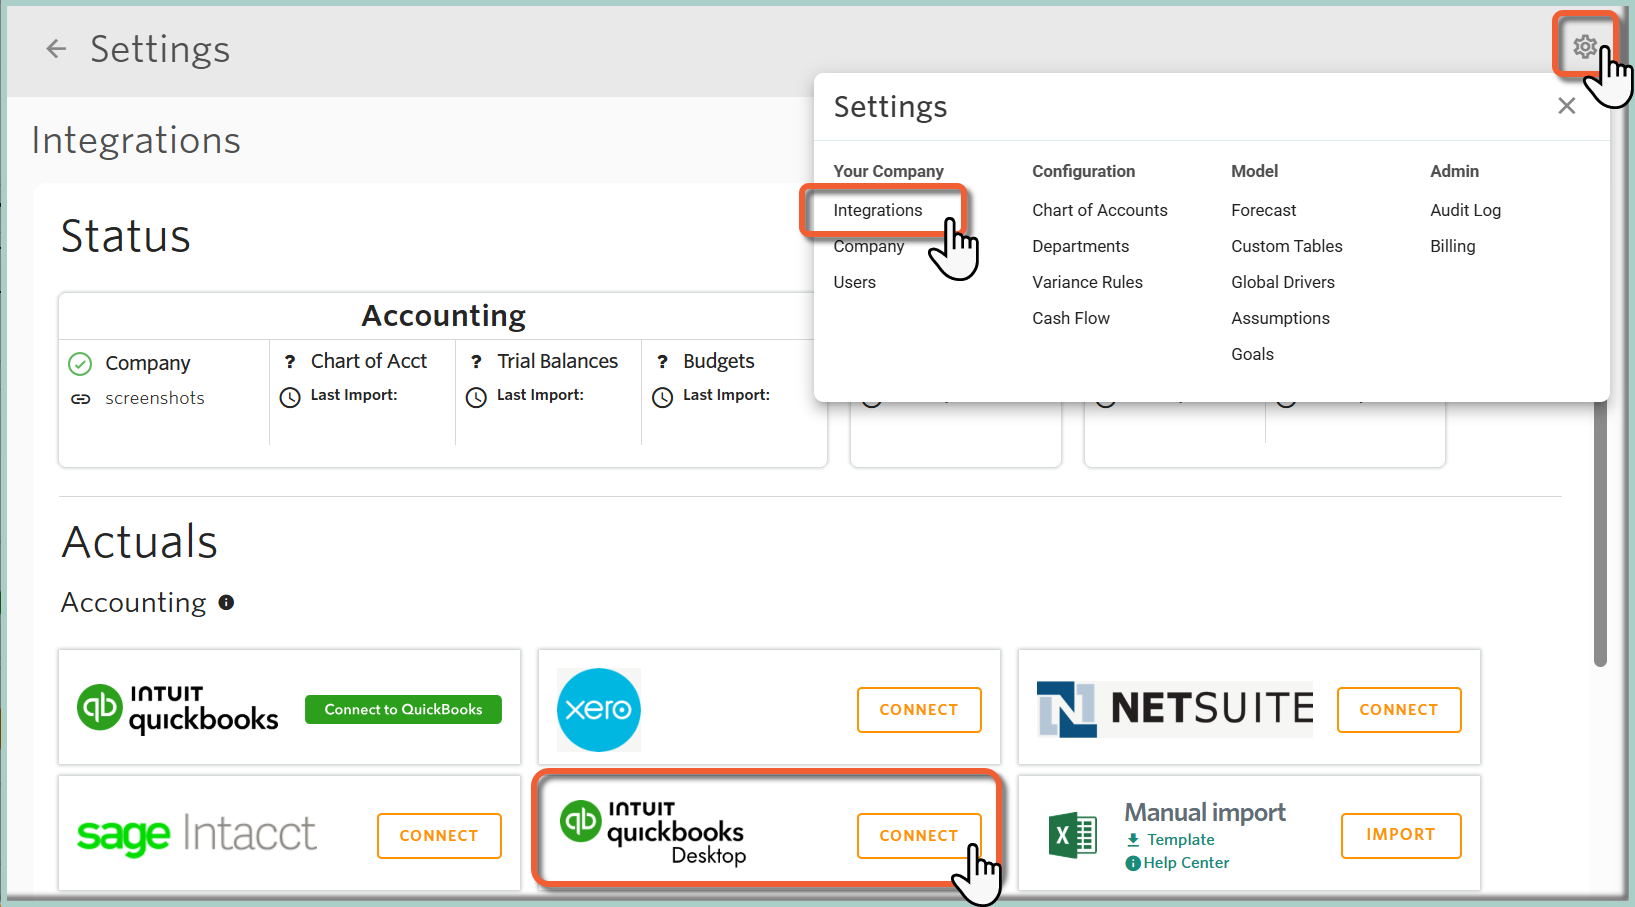Click the 'Trial Balances' status label

[x=557, y=361]
